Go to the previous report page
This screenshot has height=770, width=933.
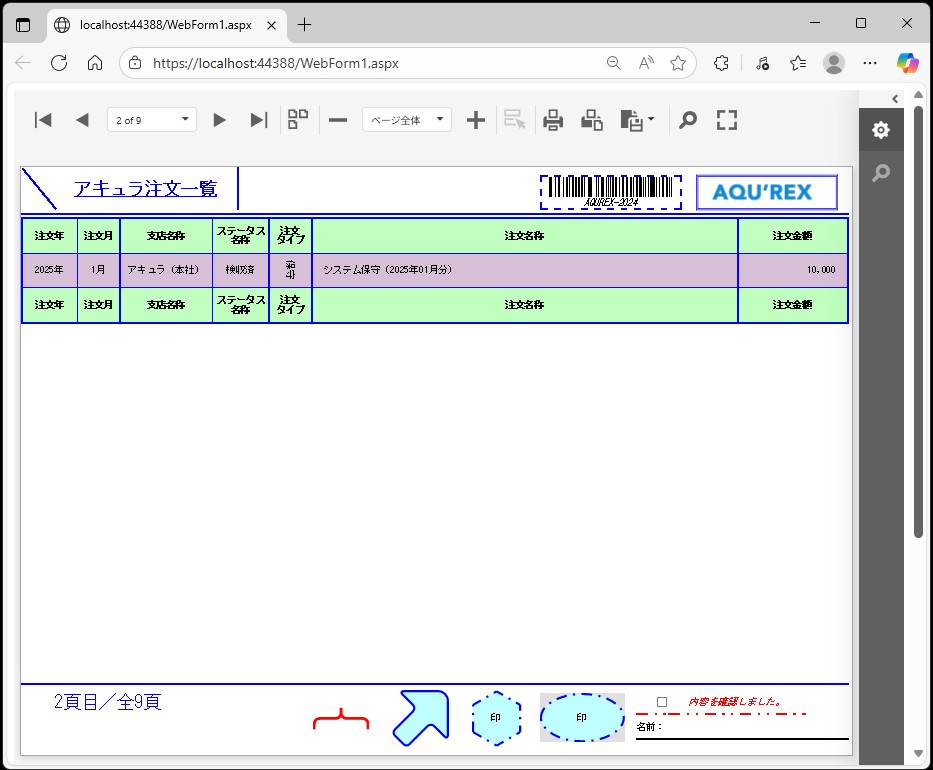(x=82, y=120)
